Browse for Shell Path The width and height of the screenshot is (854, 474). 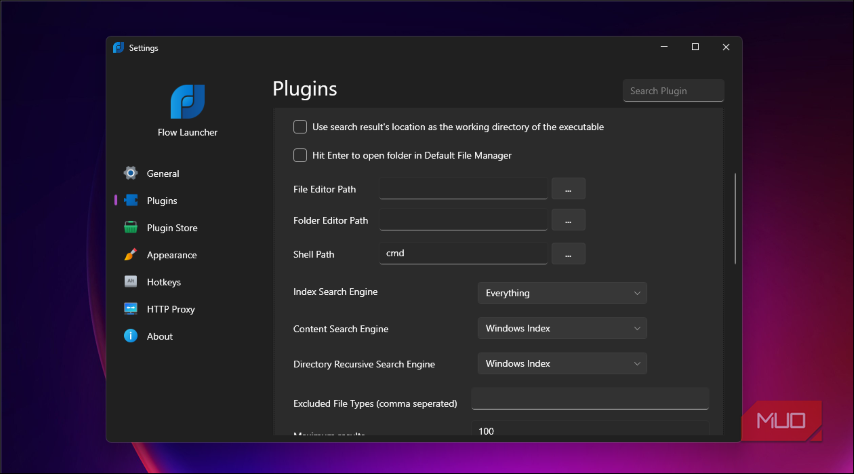[x=568, y=254]
